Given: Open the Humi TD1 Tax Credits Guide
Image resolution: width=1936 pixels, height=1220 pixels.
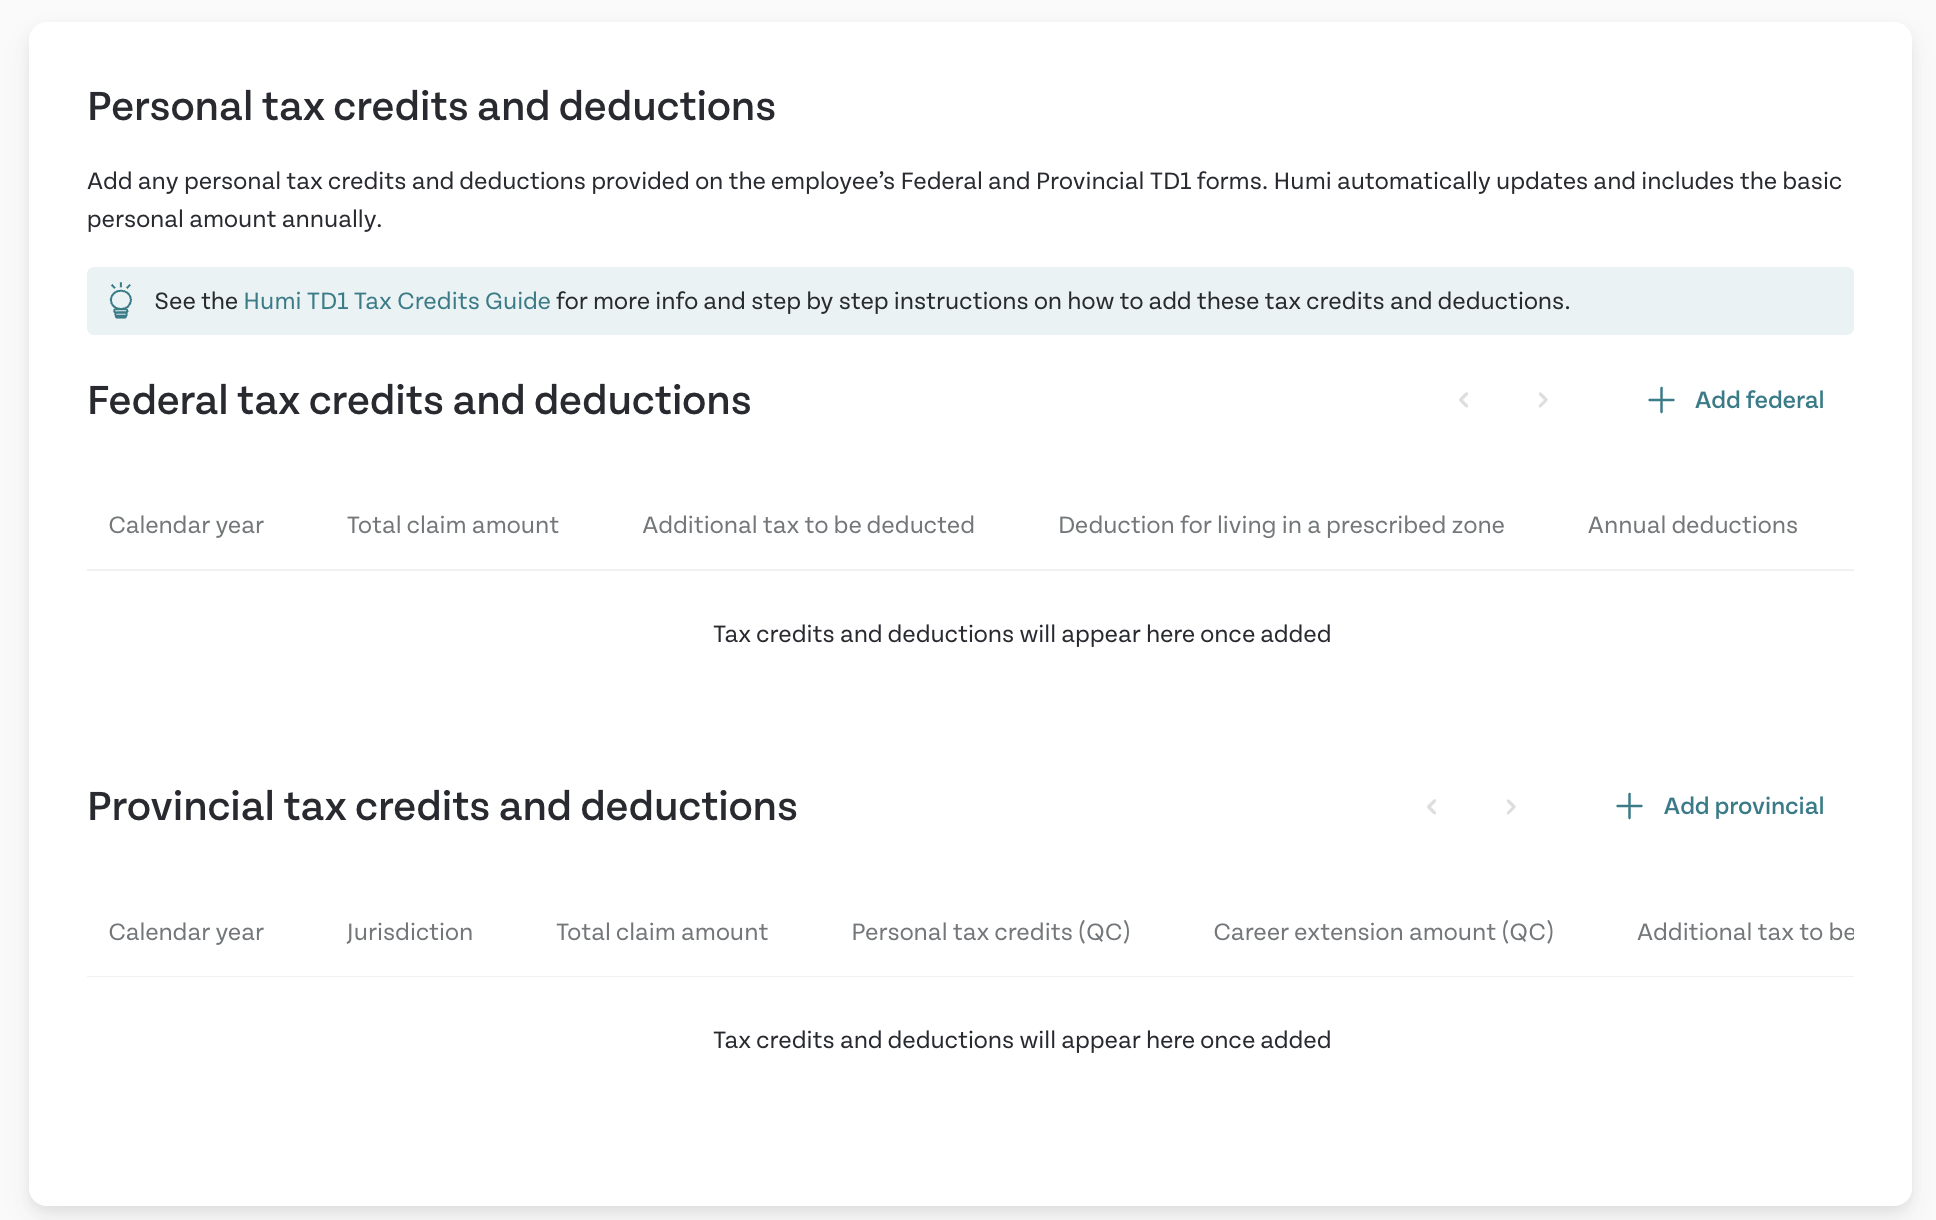Looking at the screenshot, I should (x=397, y=301).
